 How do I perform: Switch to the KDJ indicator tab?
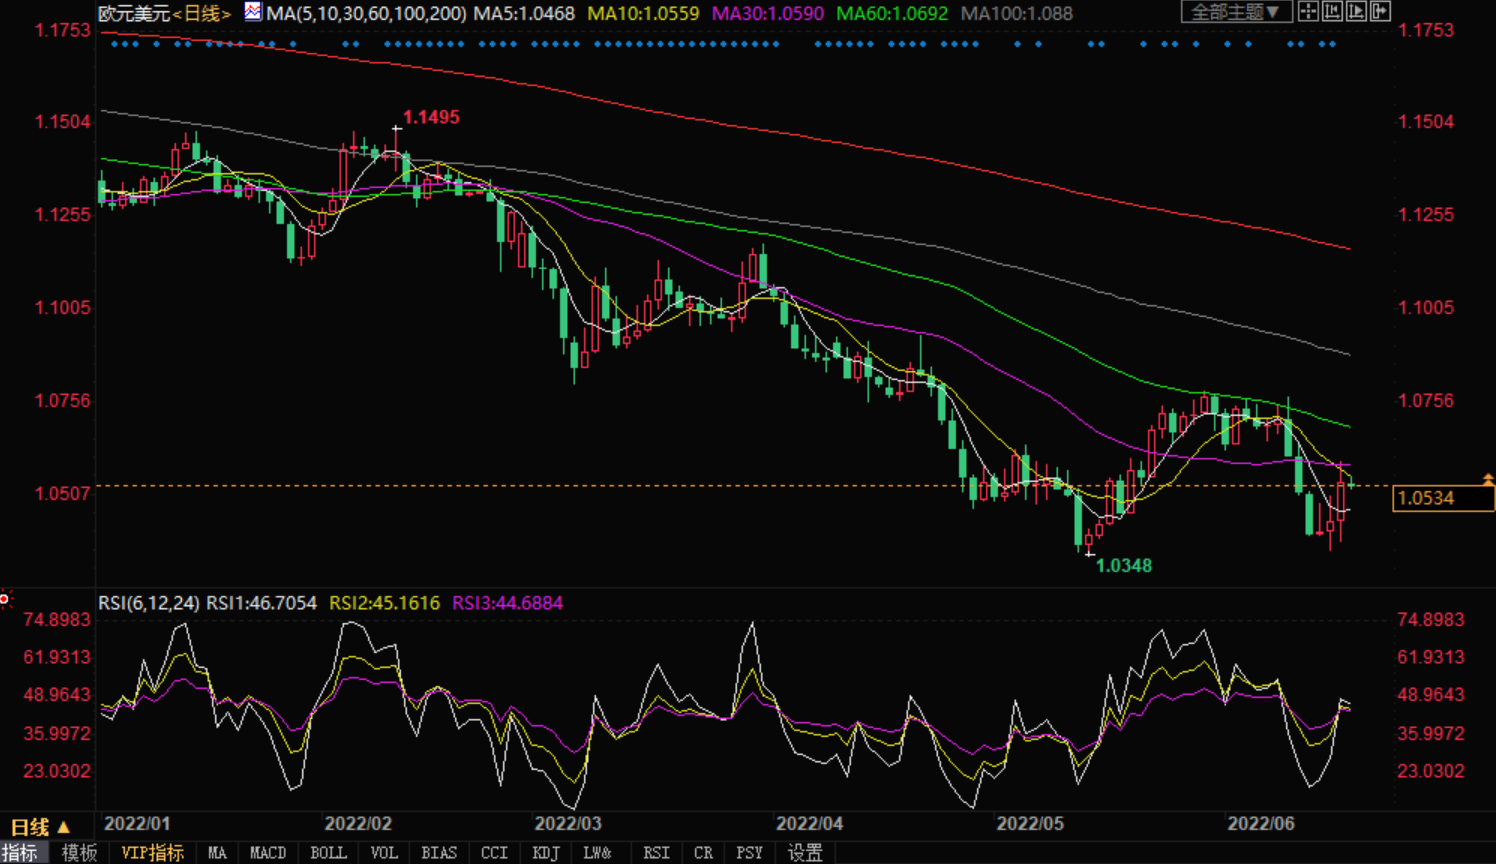click(x=546, y=853)
